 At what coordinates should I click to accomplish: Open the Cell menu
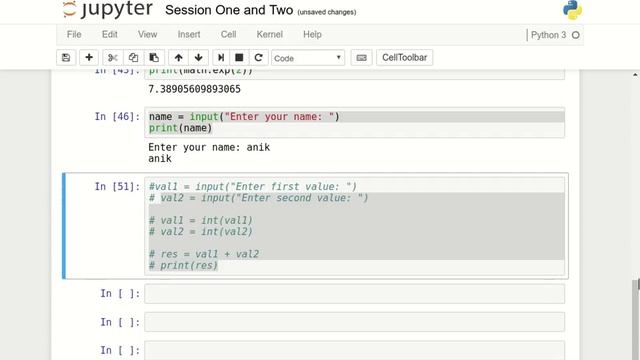(x=229, y=34)
